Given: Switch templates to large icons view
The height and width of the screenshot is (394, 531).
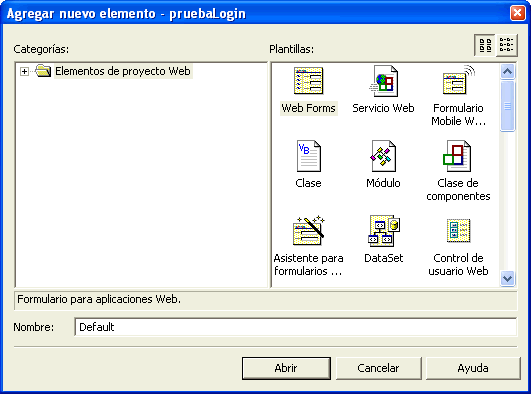Looking at the screenshot, I should tap(485, 45).
